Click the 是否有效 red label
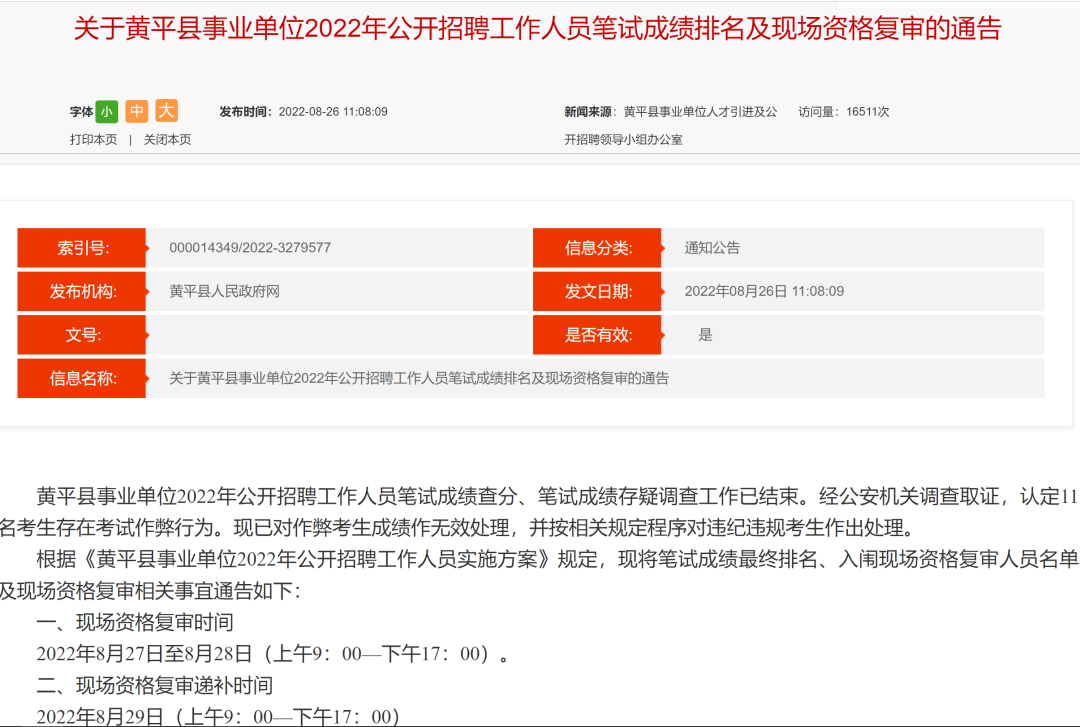The height and width of the screenshot is (727, 1080). [597, 335]
